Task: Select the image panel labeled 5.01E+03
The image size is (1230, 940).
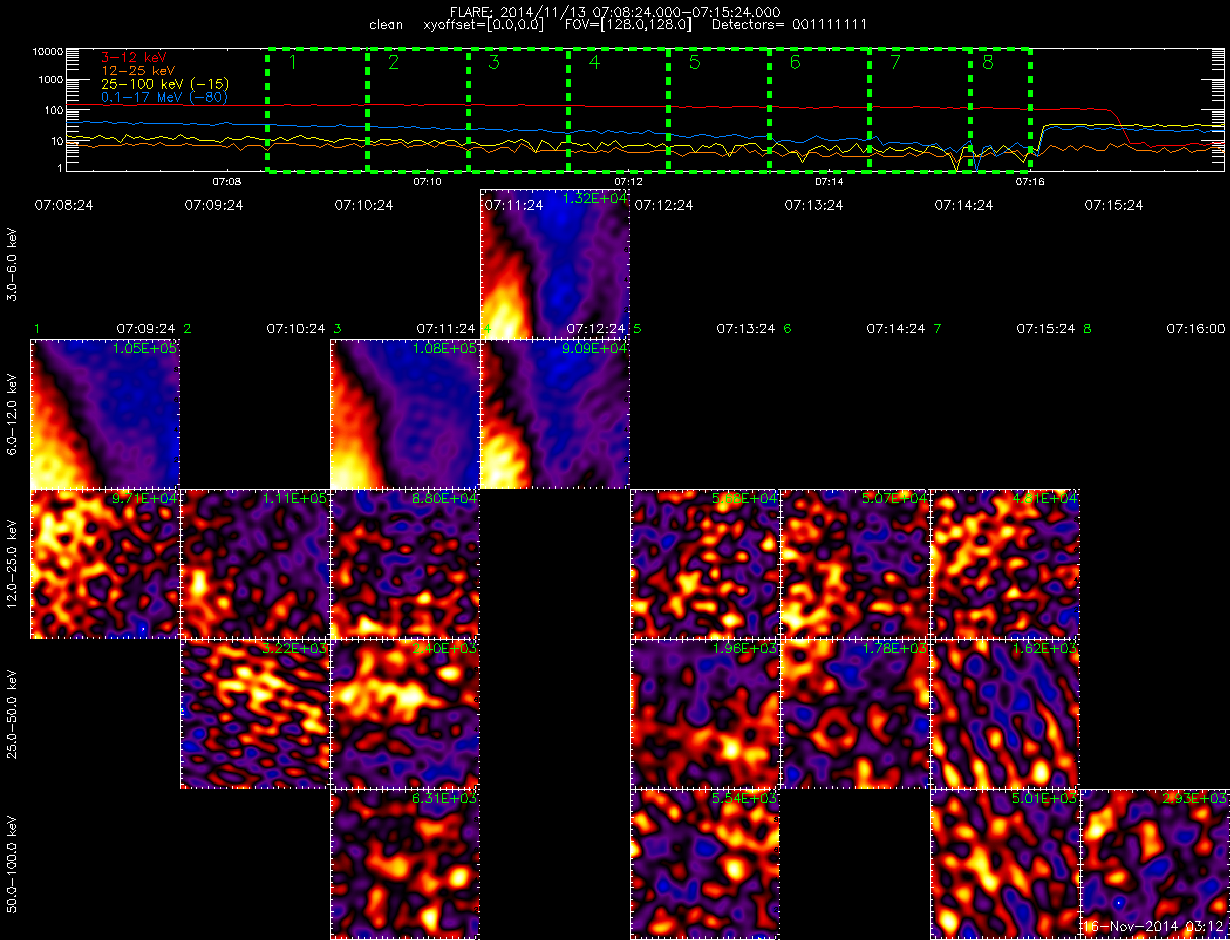Action: tap(1005, 864)
